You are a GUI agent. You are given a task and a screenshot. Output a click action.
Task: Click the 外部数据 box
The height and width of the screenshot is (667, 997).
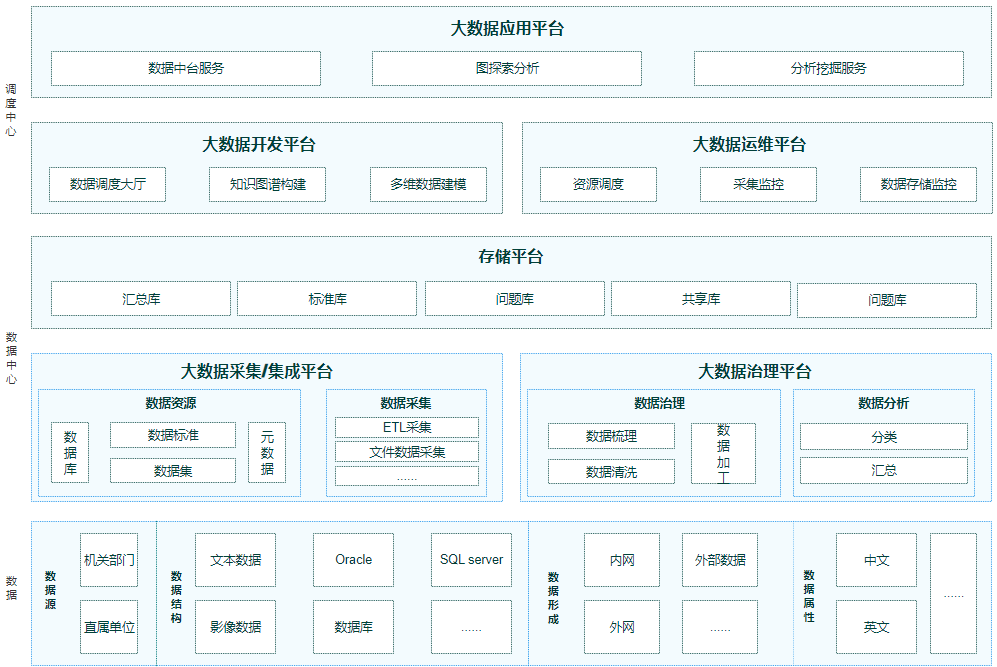[x=720, y=560]
